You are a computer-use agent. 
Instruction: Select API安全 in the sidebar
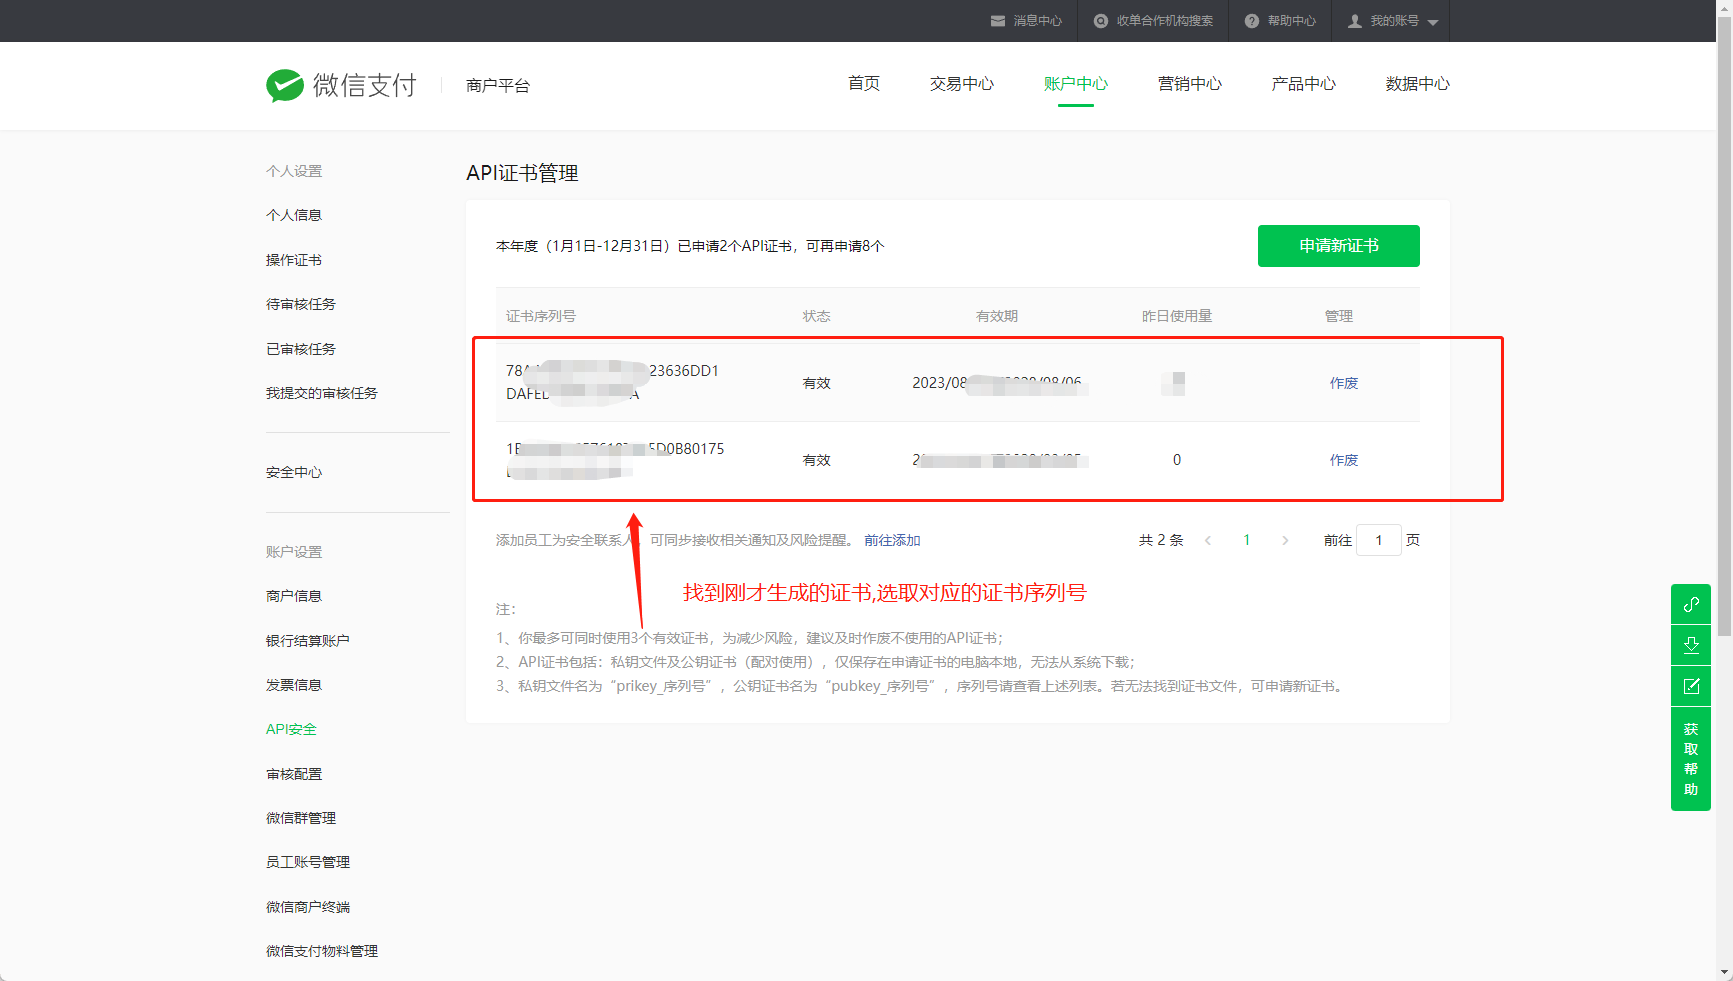291,729
